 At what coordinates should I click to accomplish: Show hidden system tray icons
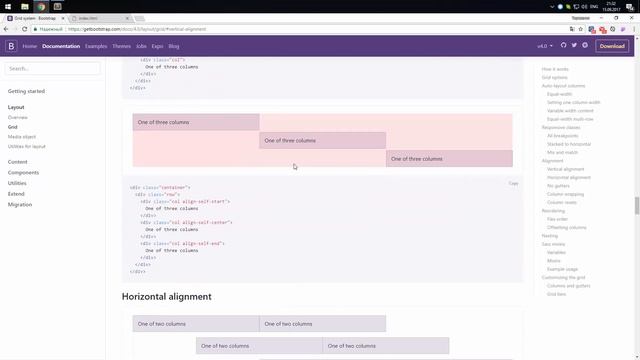point(552,7)
